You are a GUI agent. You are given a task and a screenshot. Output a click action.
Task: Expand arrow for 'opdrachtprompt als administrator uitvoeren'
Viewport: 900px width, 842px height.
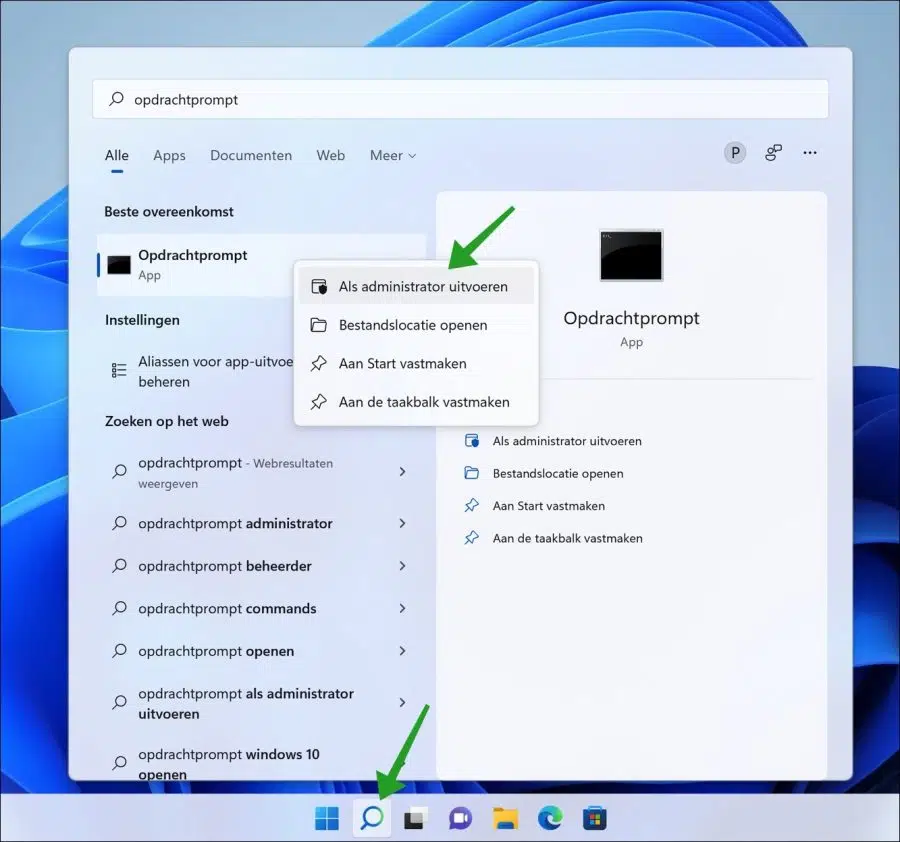[x=402, y=703]
